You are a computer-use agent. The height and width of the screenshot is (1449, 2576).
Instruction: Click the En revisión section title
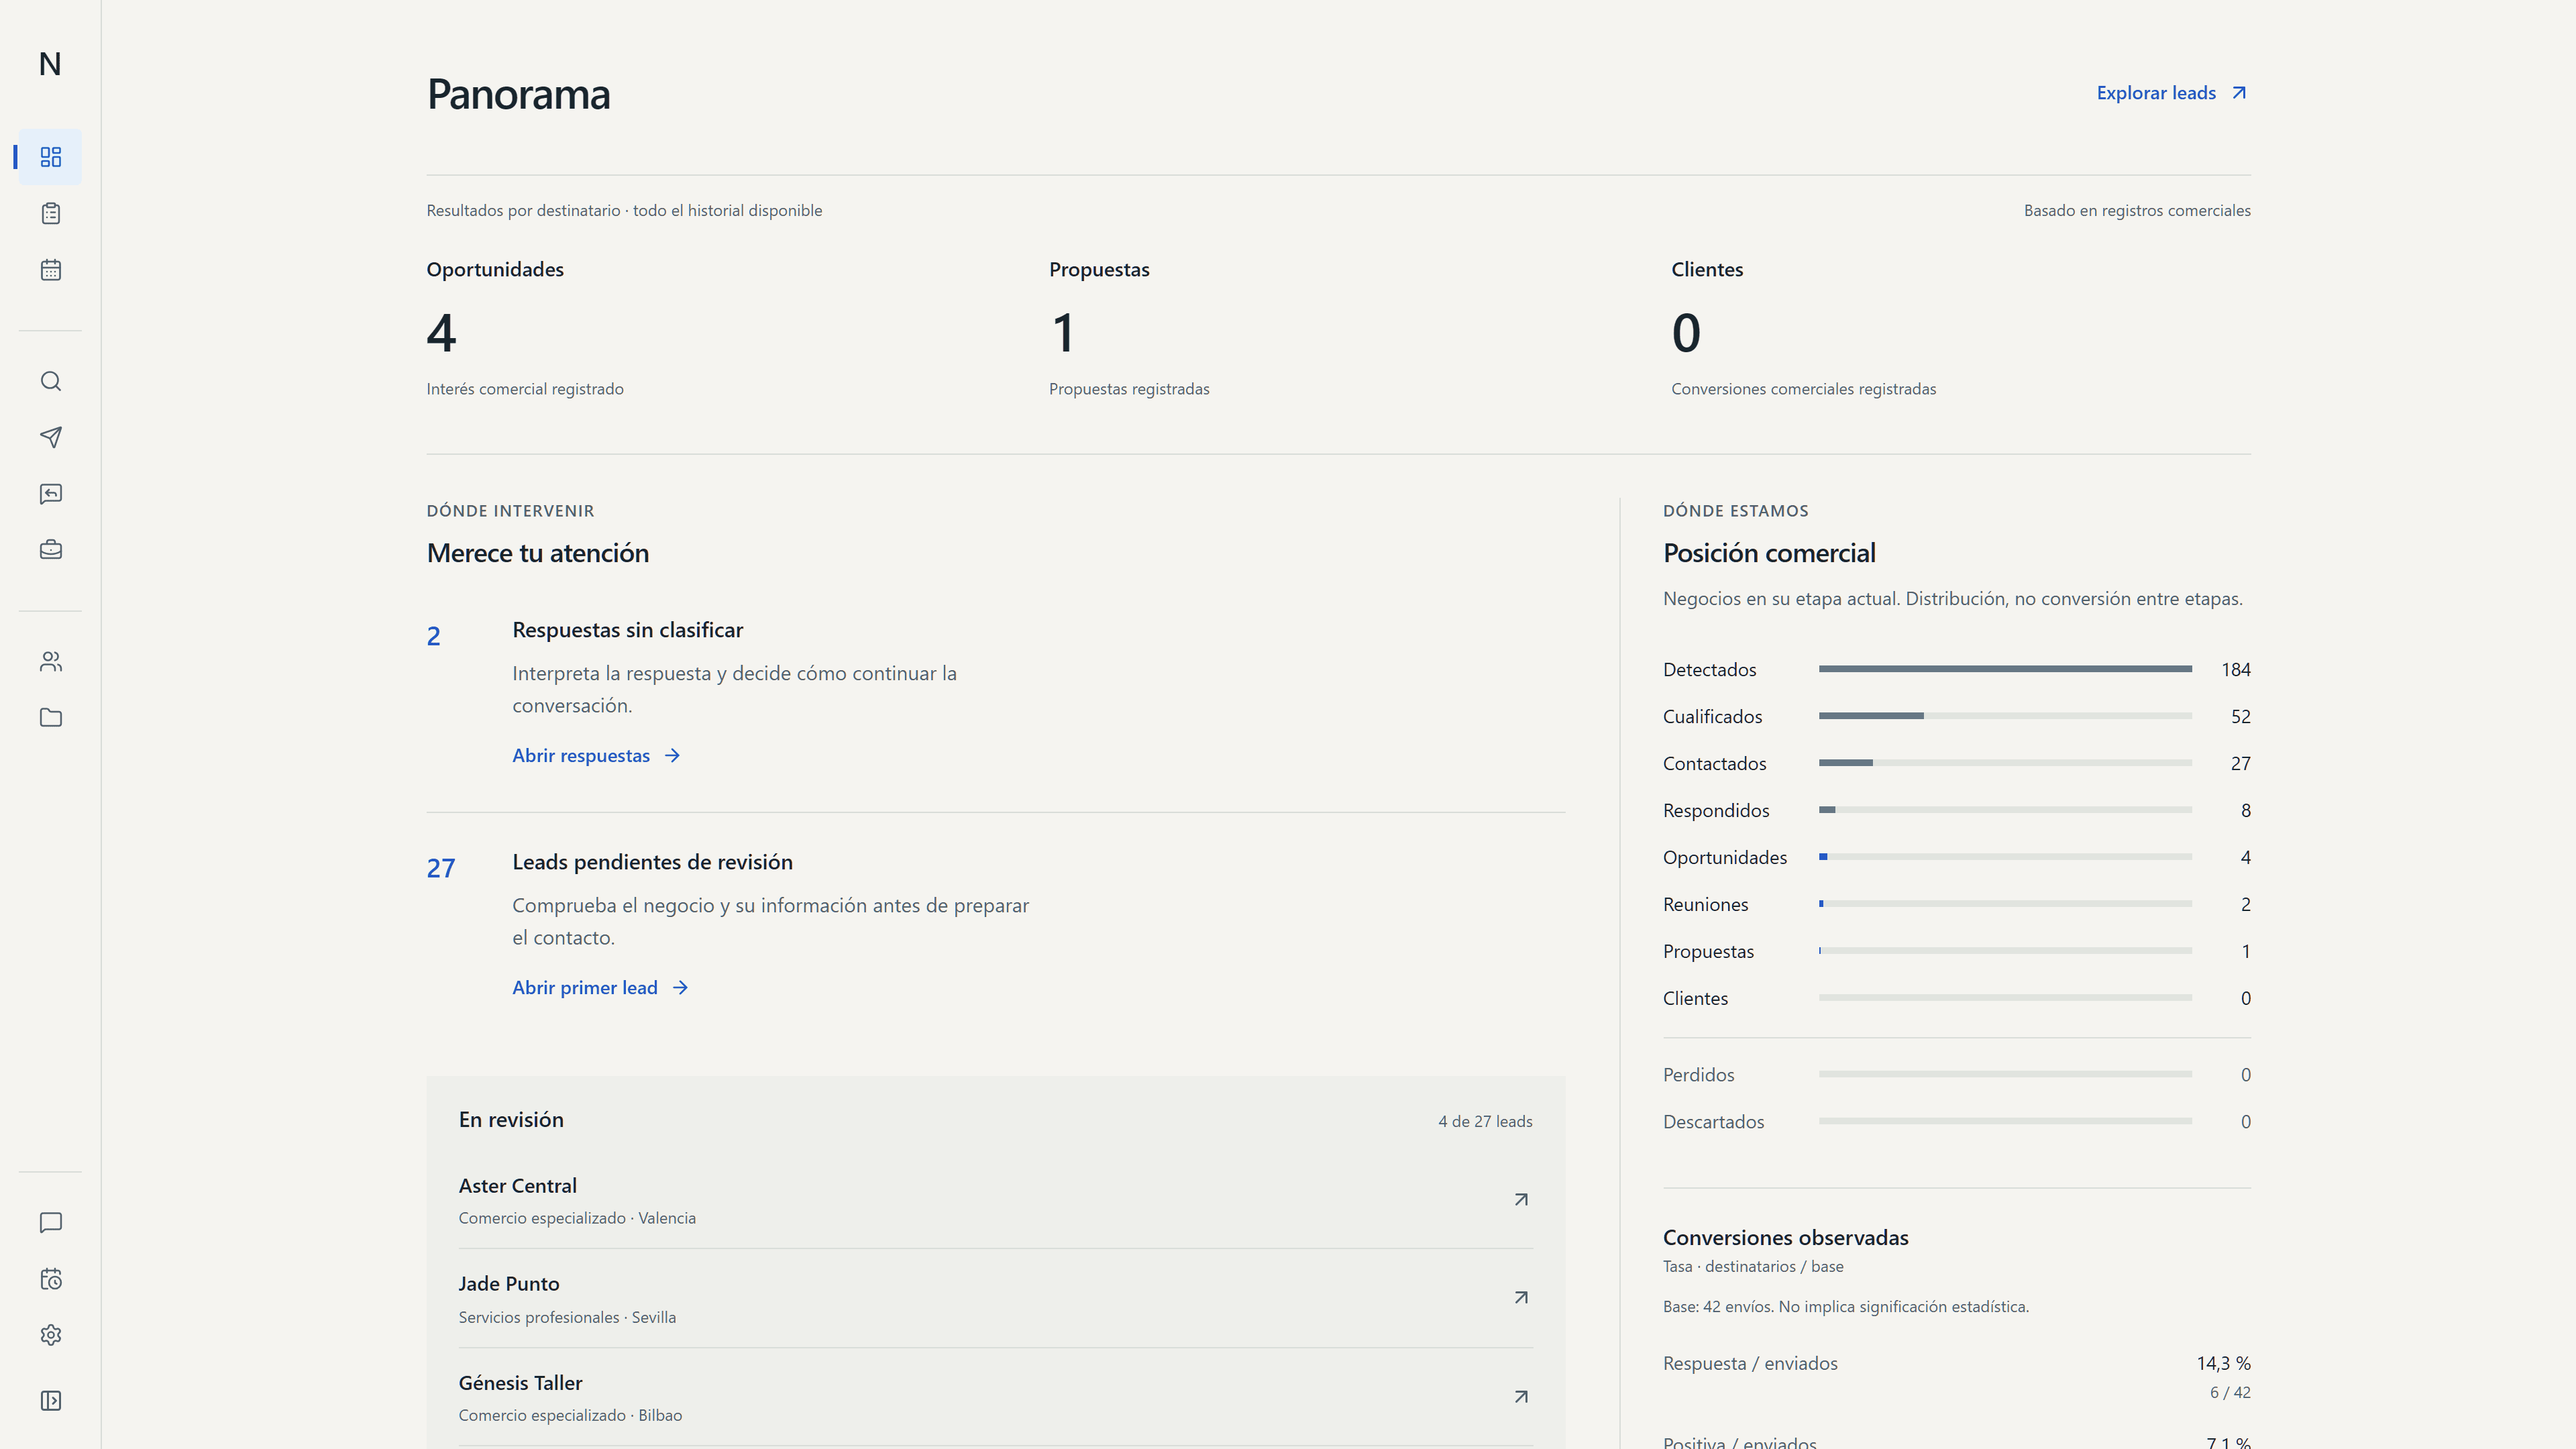point(511,1120)
